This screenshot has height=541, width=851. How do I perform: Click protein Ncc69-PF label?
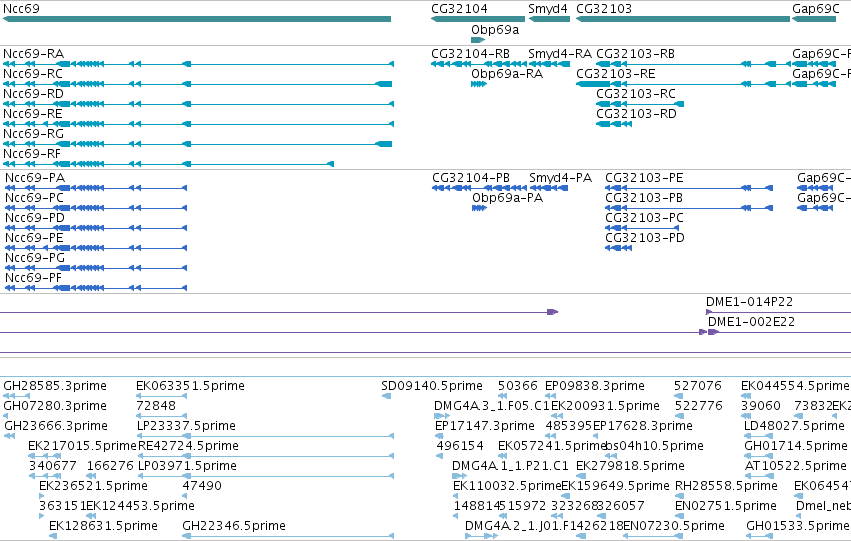(x=34, y=278)
